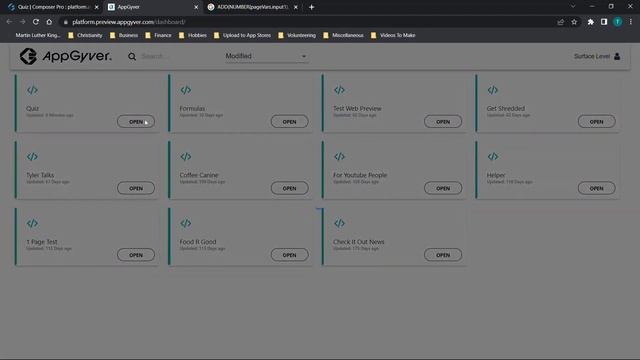The height and width of the screenshot is (360, 640).
Task: Open the 1 Page Test app
Action: pos(136,255)
